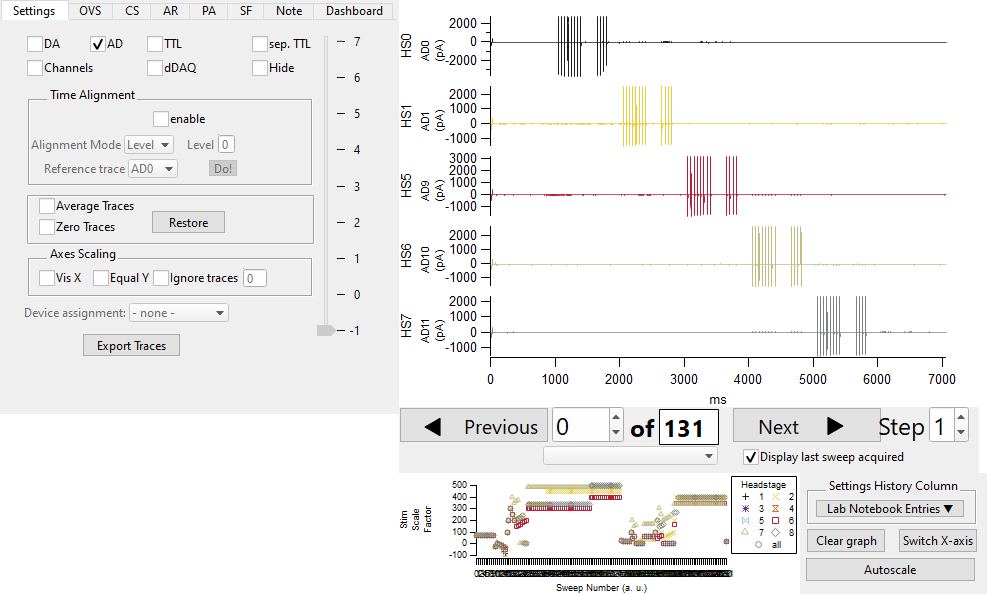Click the Export Traces button
This screenshot has width=987, height=594.
point(132,345)
